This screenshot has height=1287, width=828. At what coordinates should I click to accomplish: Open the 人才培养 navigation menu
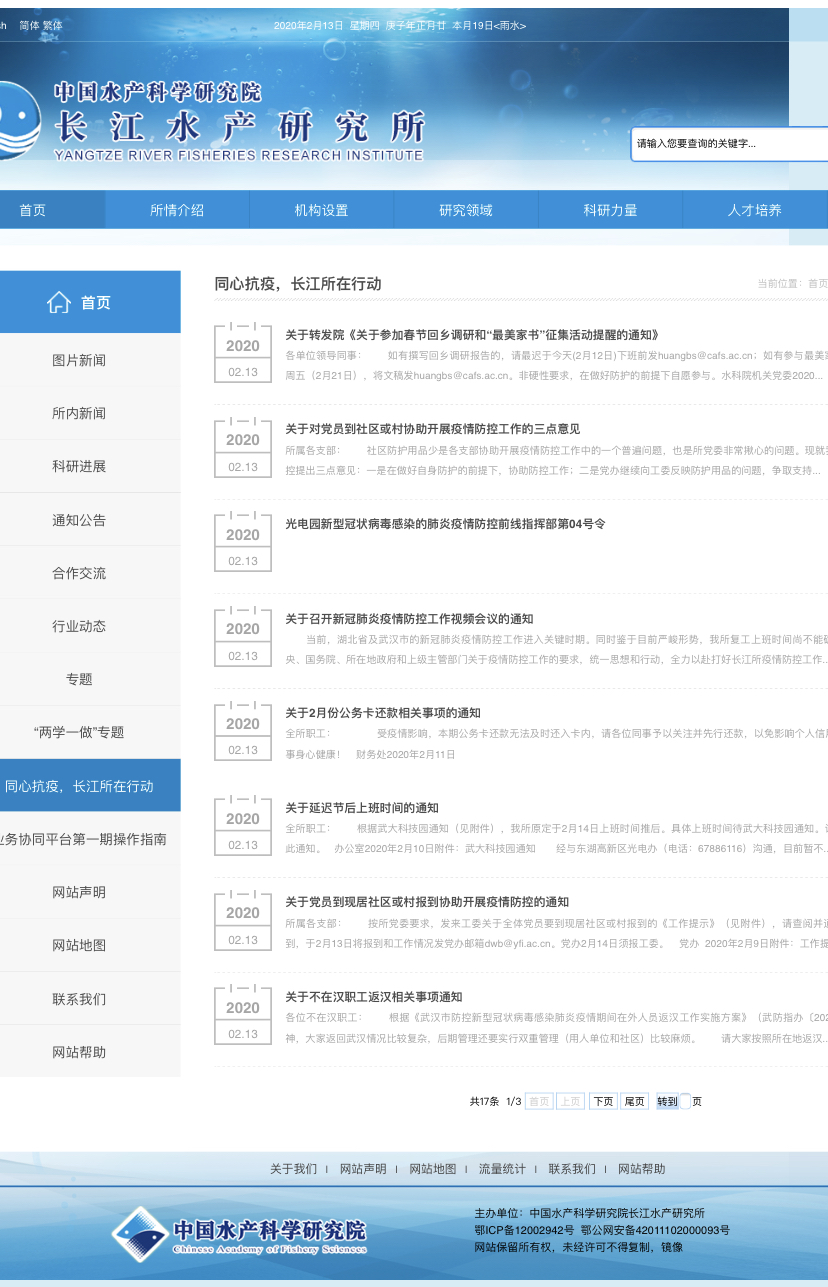pos(755,210)
